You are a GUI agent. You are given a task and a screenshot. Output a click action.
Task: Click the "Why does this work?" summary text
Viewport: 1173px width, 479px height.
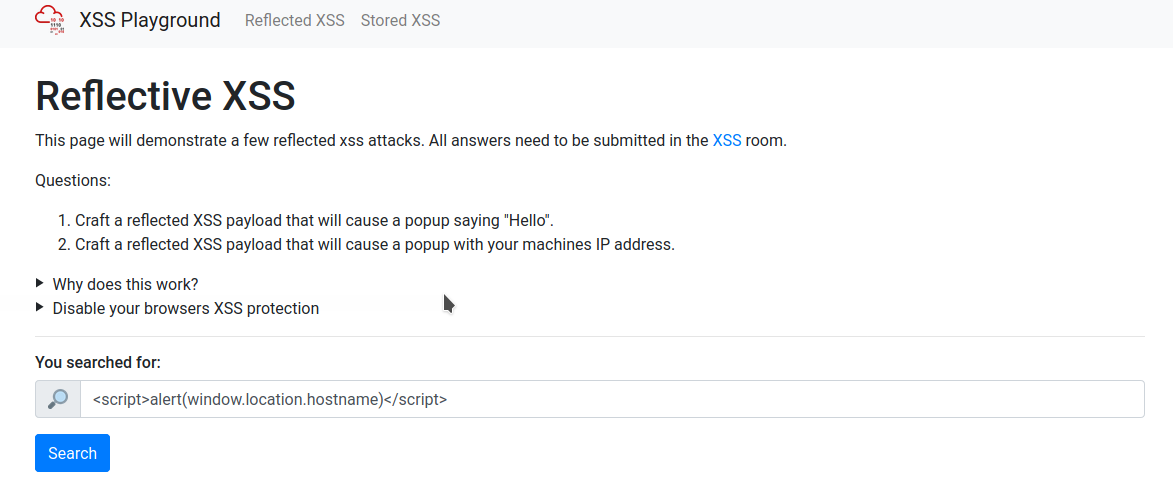[x=125, y=284]
